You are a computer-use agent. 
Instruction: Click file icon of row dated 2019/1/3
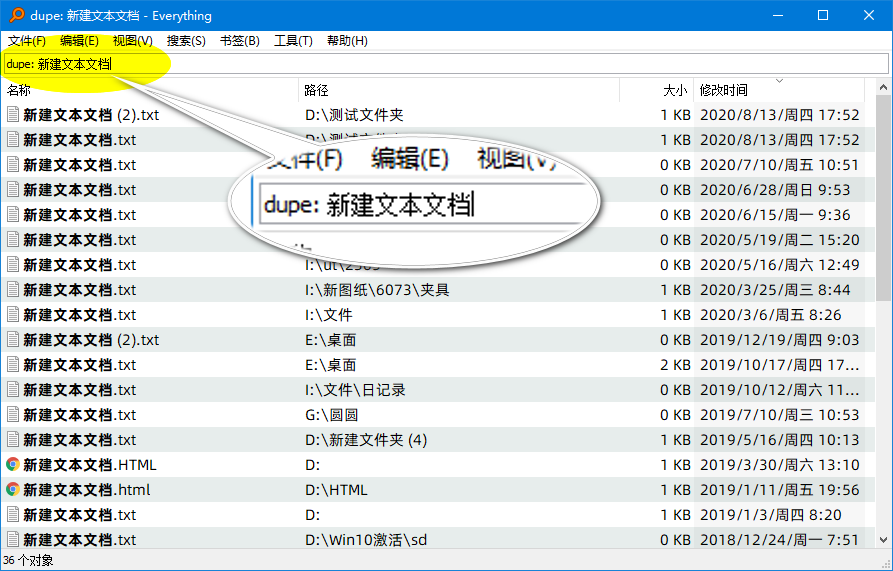13,515
